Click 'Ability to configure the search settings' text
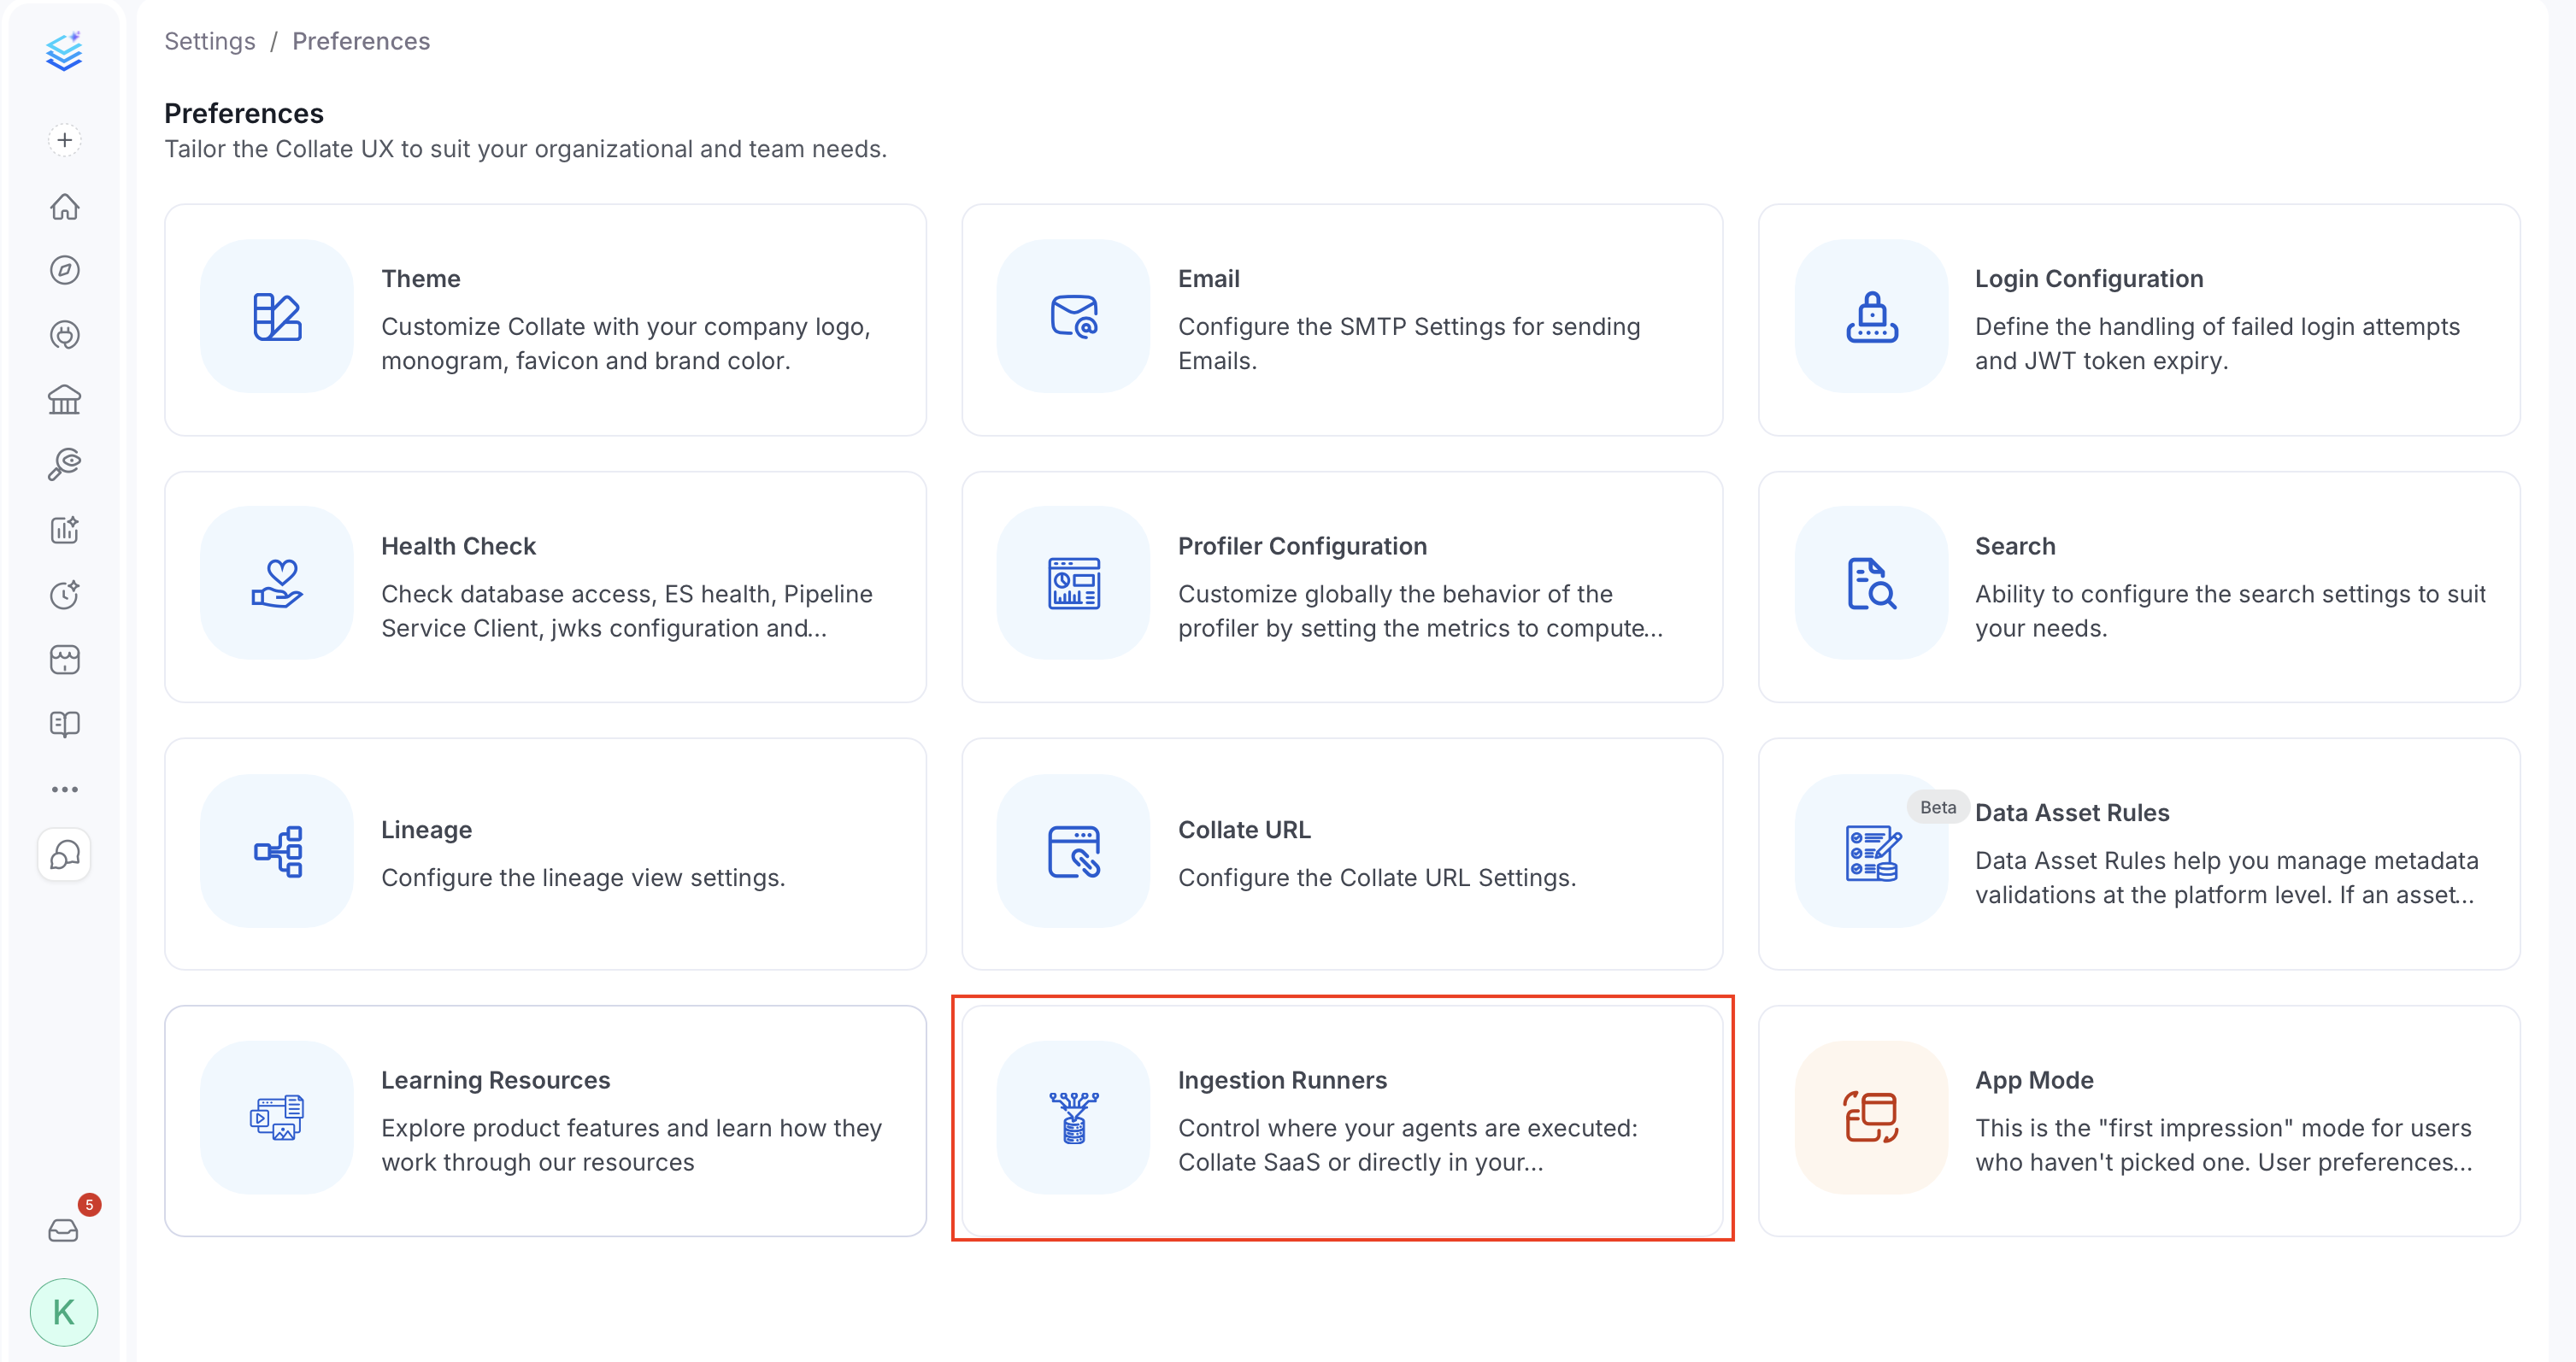The height and width of the screenshot is (1362, 2576). coord(2230,611)
